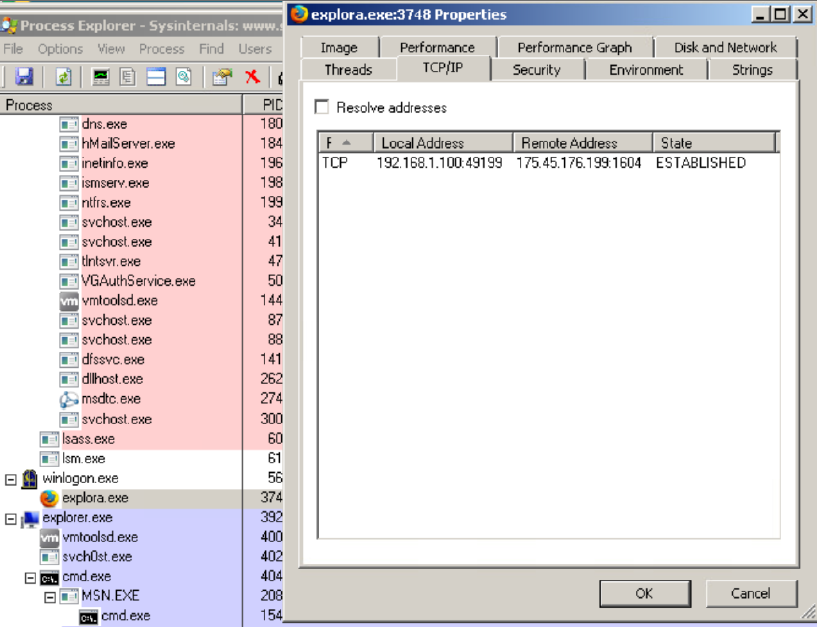817x627 pixels.
Task: Click the ESTABLISHED state cell
Action: 701,163
